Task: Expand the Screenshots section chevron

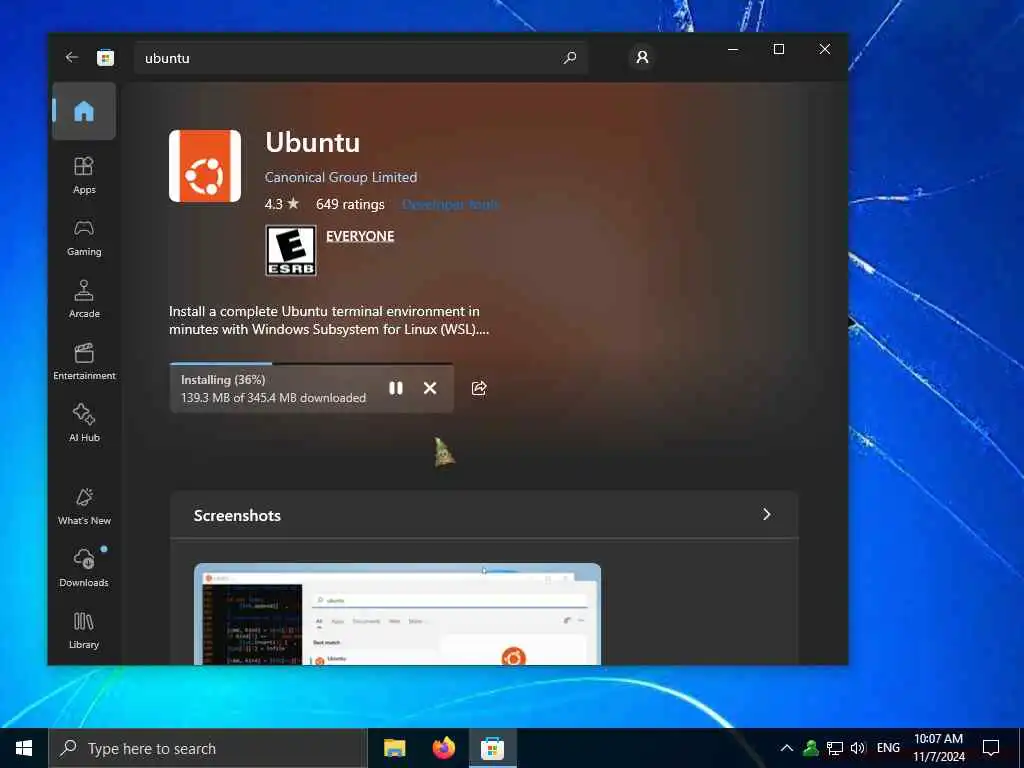Action: tap(767, 515)
